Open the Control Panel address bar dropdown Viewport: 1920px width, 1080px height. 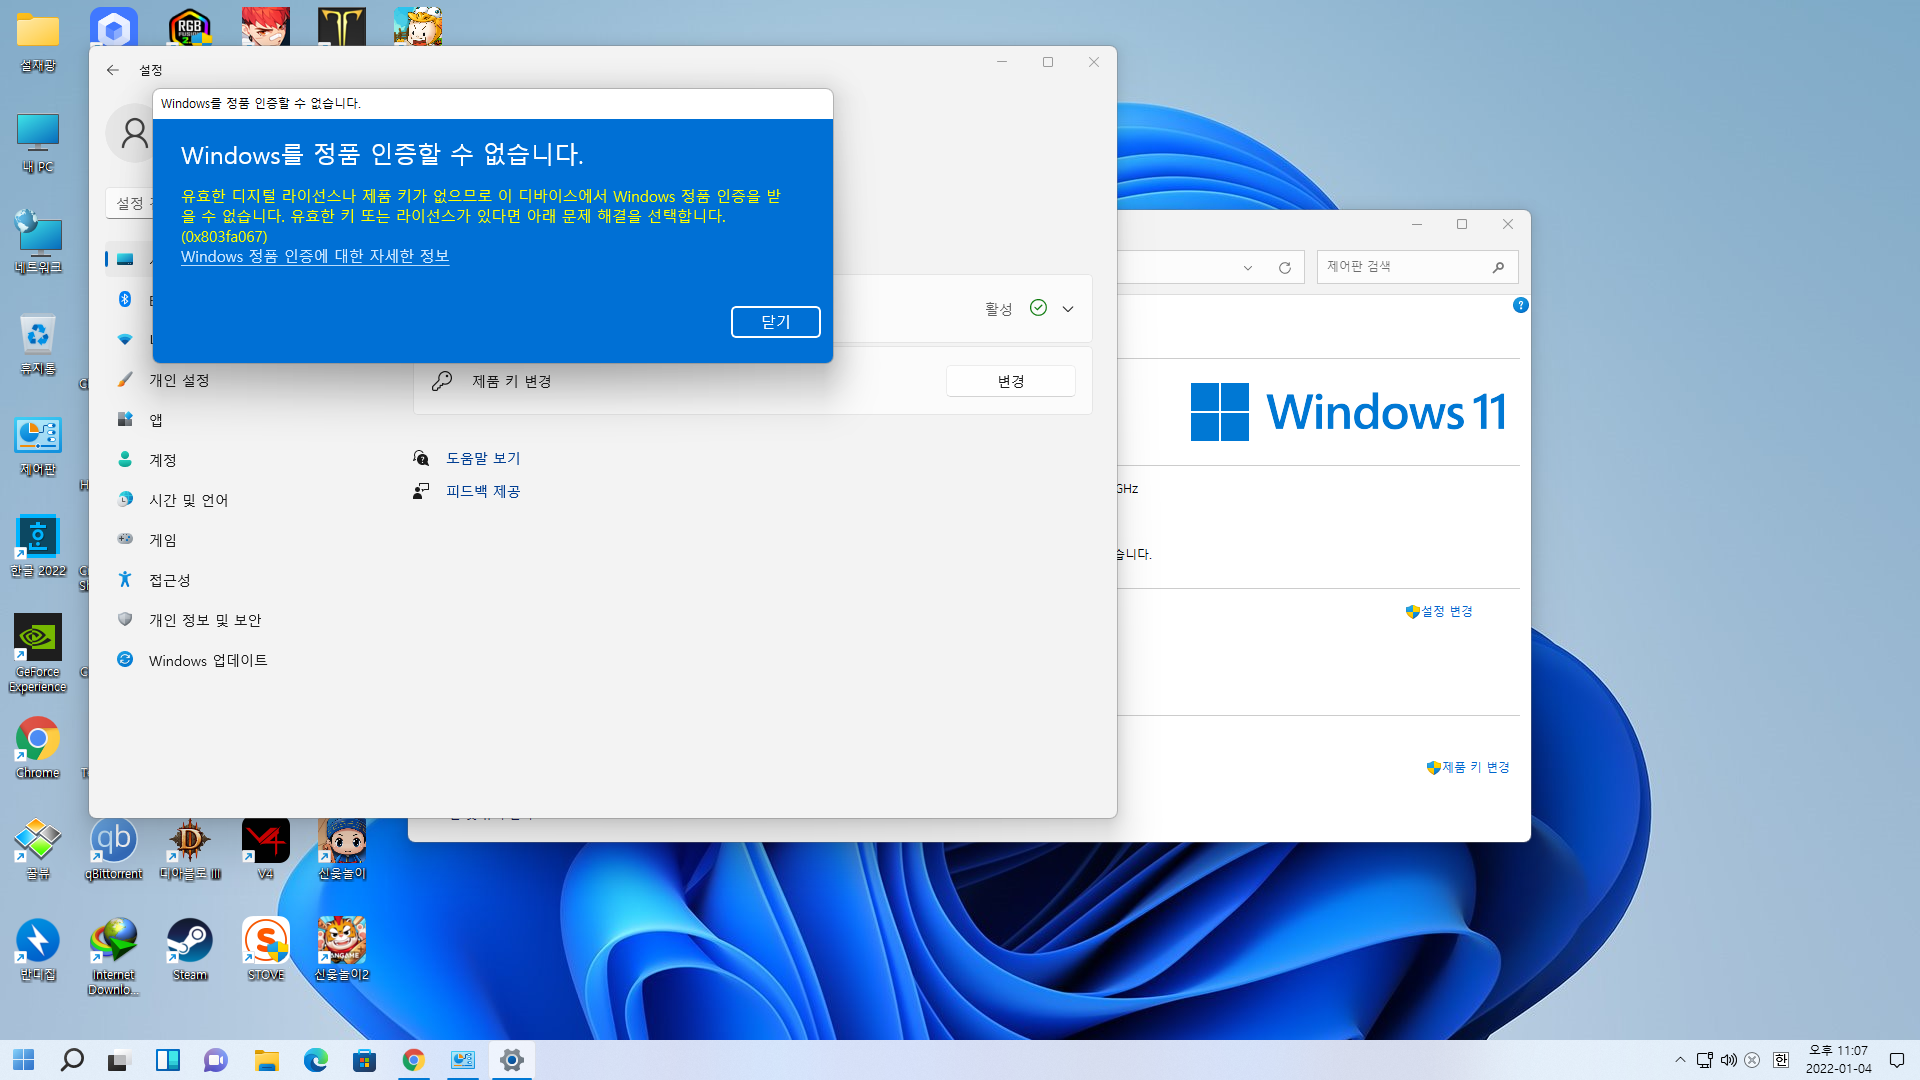pos(1248,267)
